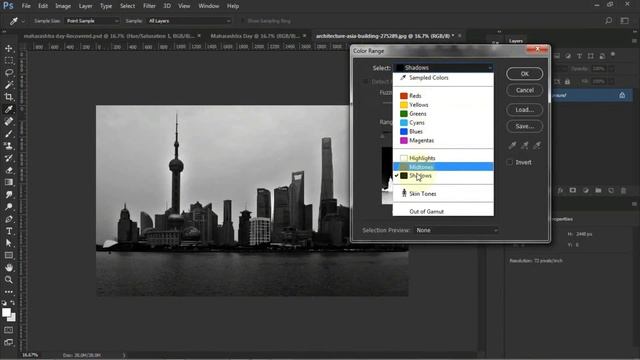Toggle Show Sampling Ring checkbox
The image size is (640, 360).
click(243, 20)
